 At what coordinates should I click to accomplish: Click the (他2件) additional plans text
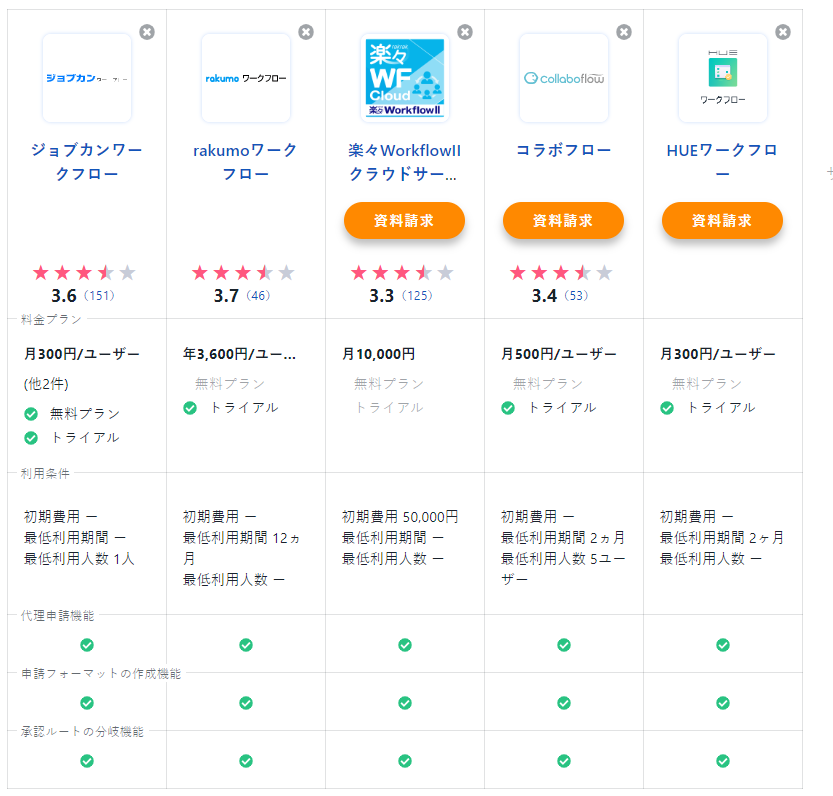[46, 384]
